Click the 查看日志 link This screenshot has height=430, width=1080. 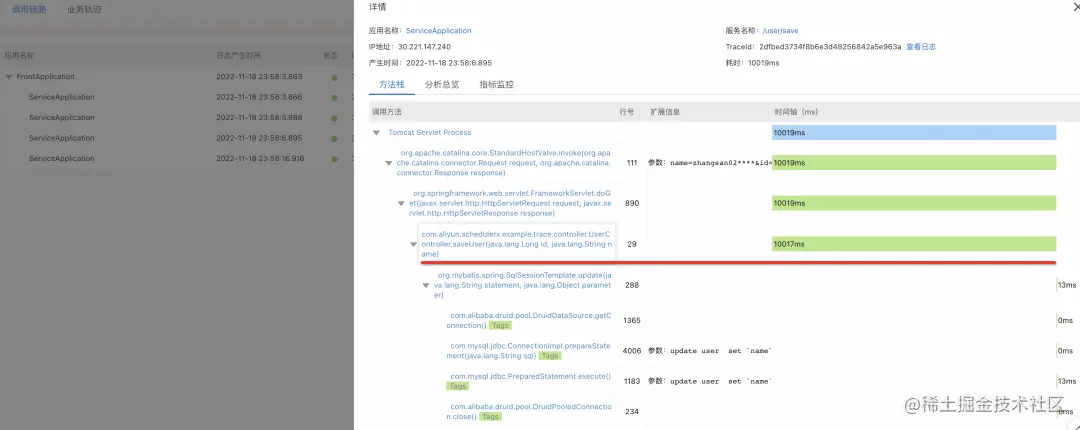921,46
